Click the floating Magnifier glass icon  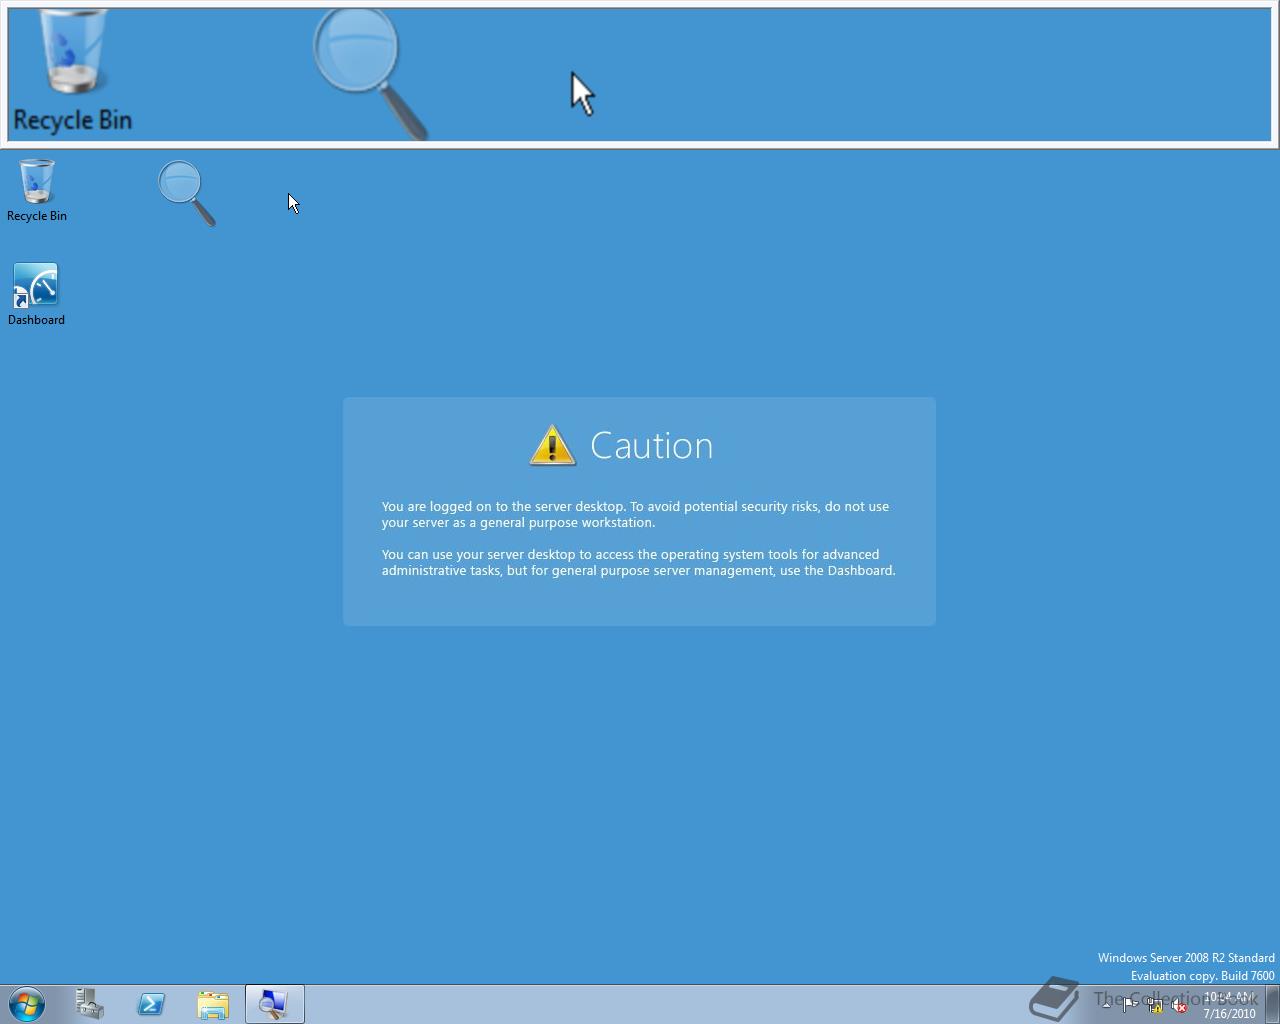[x=186, y=193]
